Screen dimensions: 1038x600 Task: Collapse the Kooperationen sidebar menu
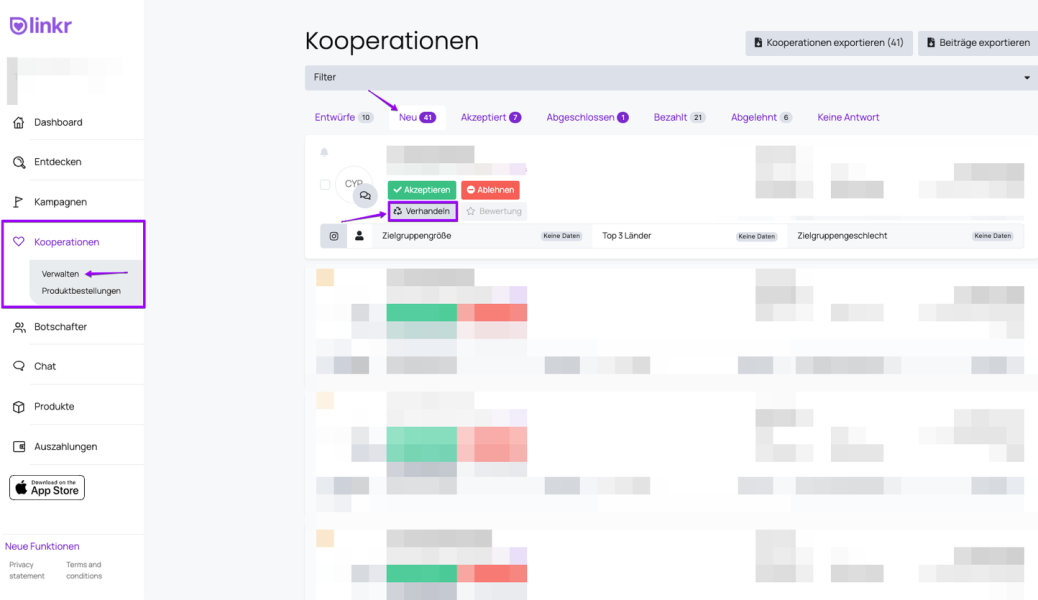click(66, 242)
